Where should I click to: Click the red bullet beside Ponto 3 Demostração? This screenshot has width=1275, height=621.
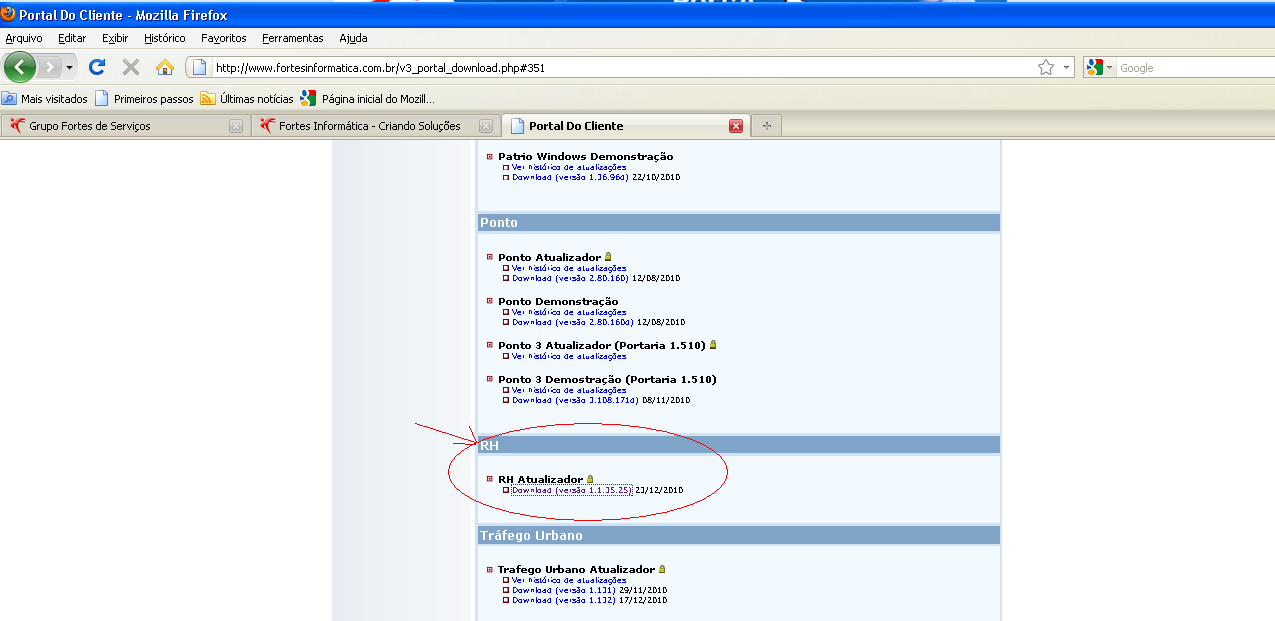coord(490,379)
